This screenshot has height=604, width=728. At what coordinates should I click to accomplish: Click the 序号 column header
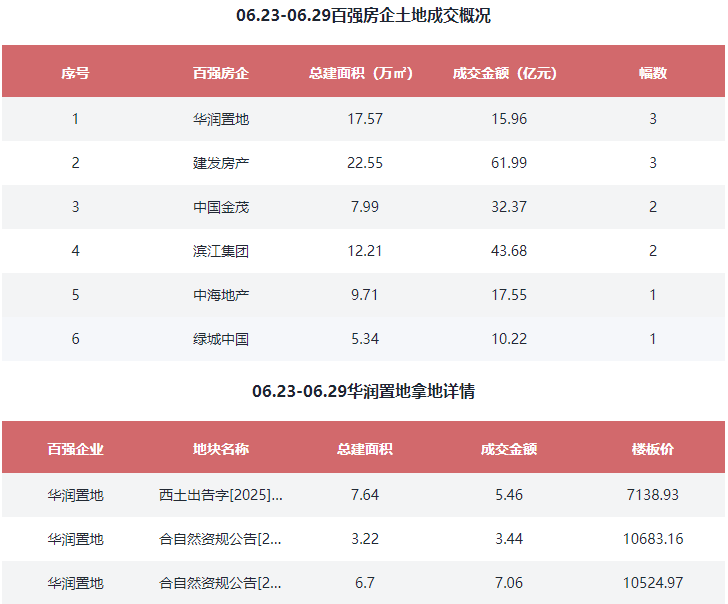click(75, 73)
